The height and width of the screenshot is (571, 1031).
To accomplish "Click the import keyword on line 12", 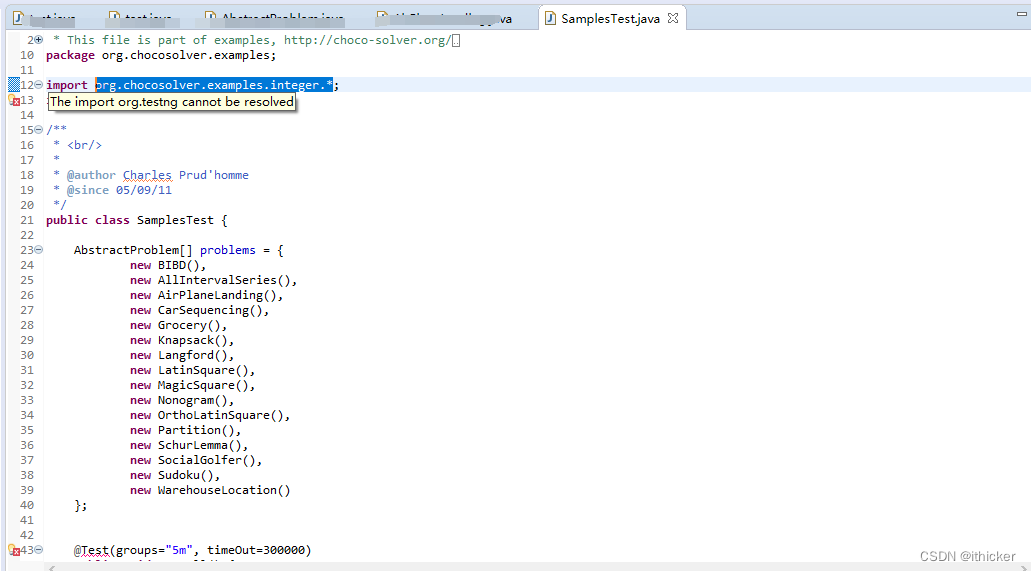I will pyautogui.click(x=66, y=85).
